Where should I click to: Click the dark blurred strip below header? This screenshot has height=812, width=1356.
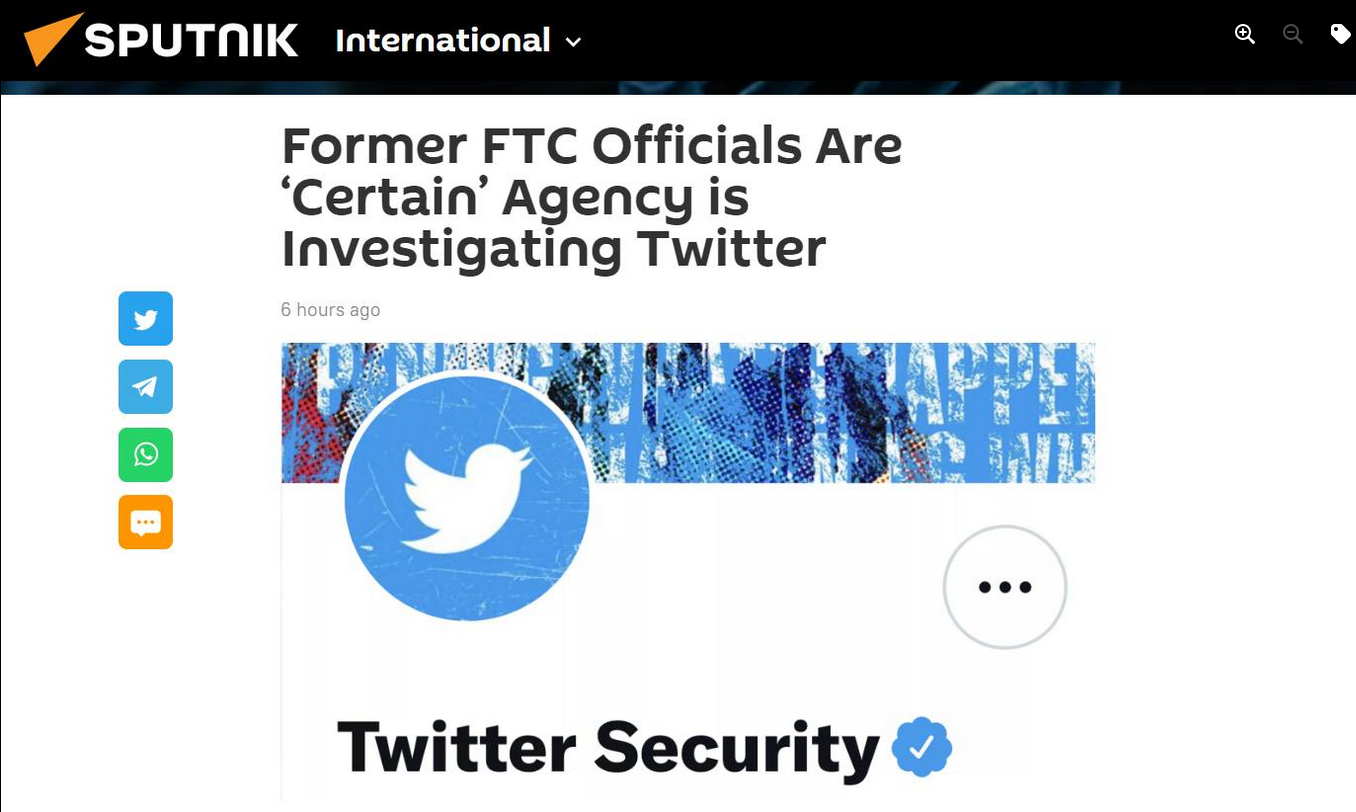point(678,88)
